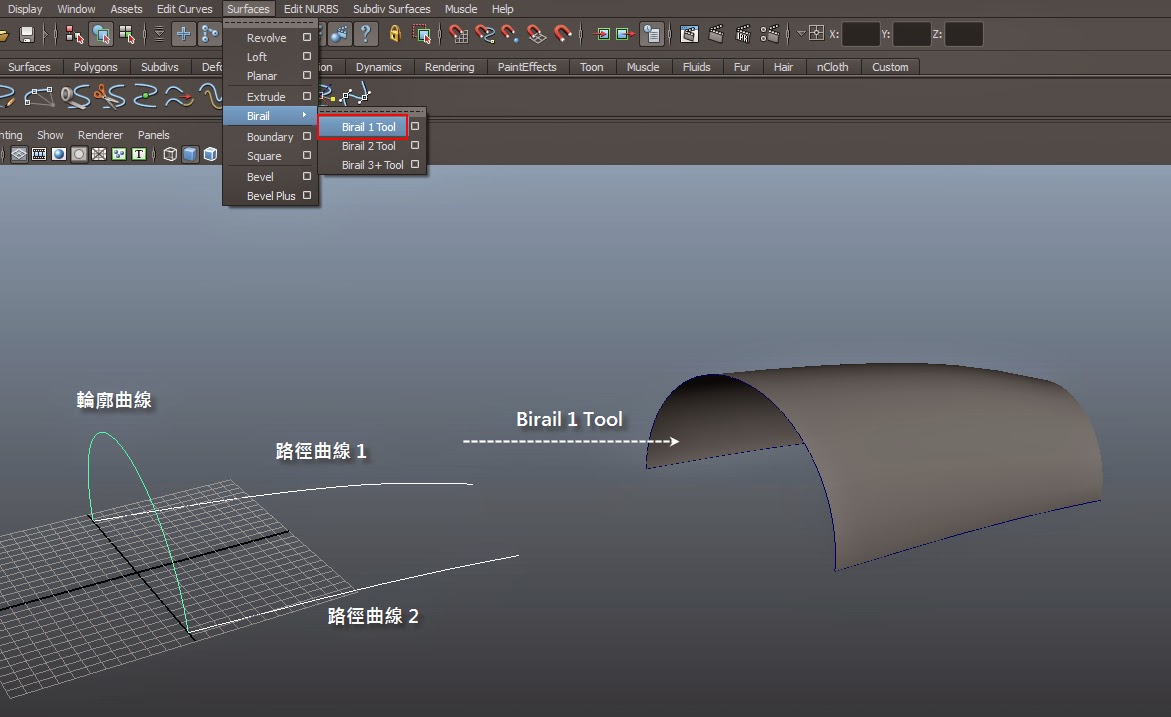Toggle the snap to points magnet
This screenshot has width=1171, height=717.
pos(508,33)
